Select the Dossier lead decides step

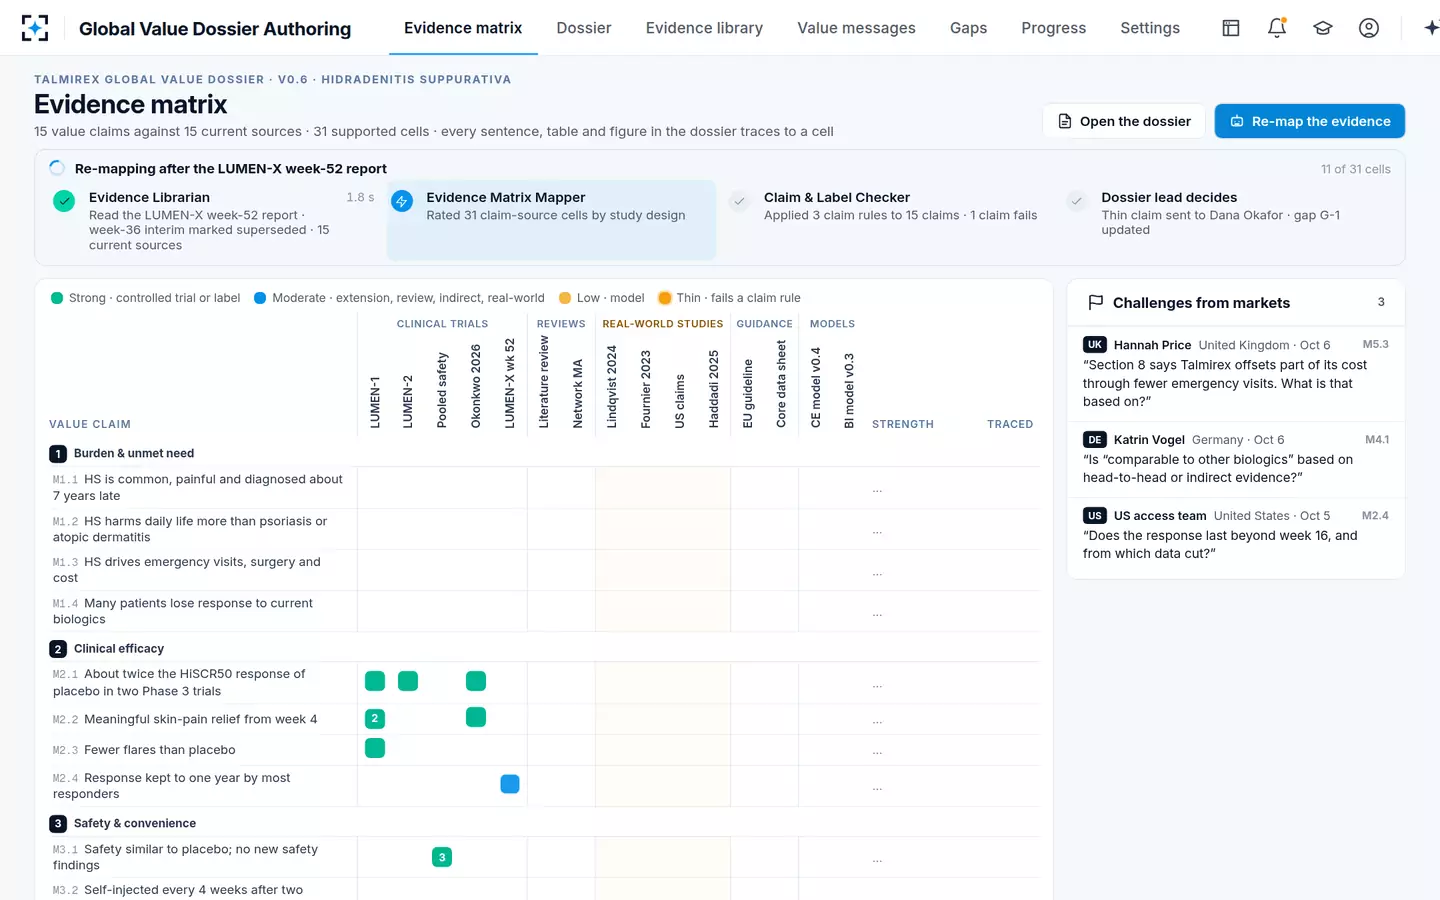(x=1226, y=220)
